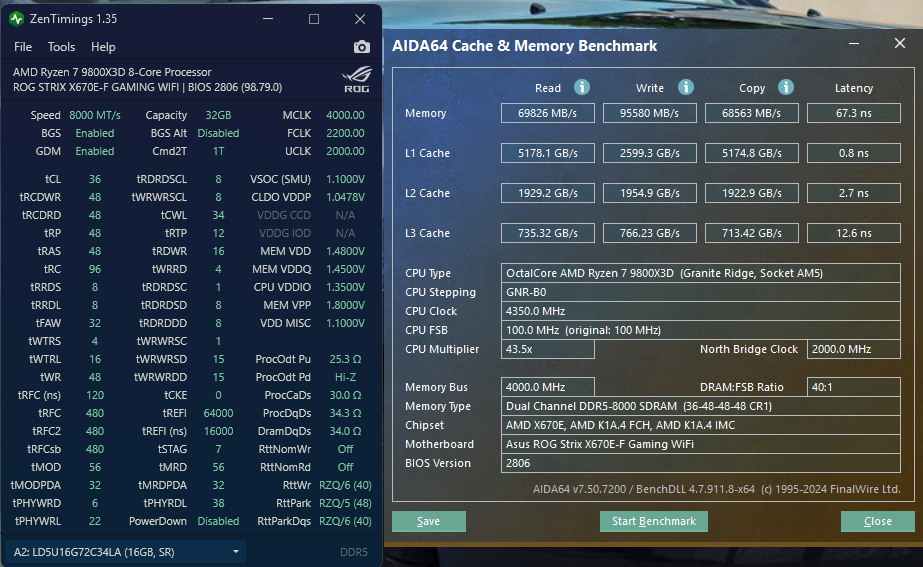Click the ZenTimings app icon in title bar
The image size is (923, 567).
[17, 19]
